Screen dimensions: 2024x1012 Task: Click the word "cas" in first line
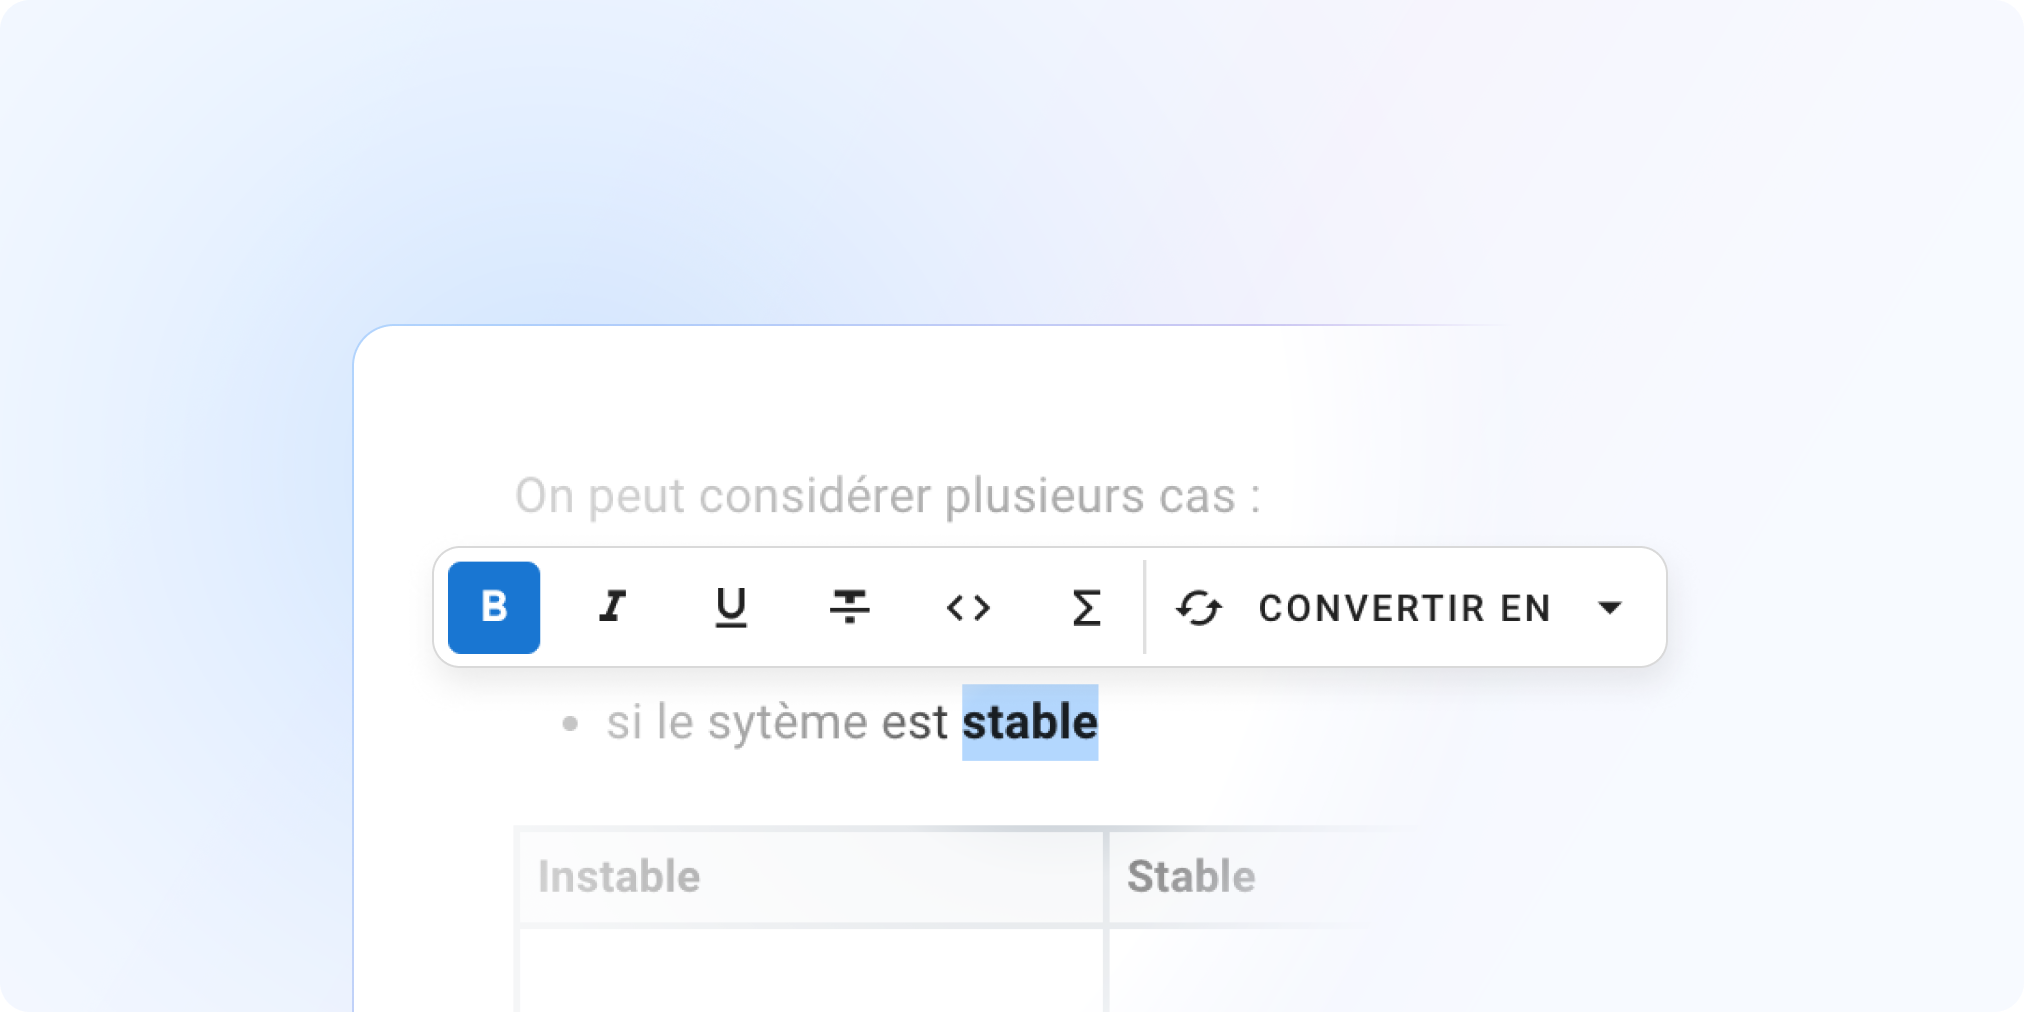[x=1197, y=496]
